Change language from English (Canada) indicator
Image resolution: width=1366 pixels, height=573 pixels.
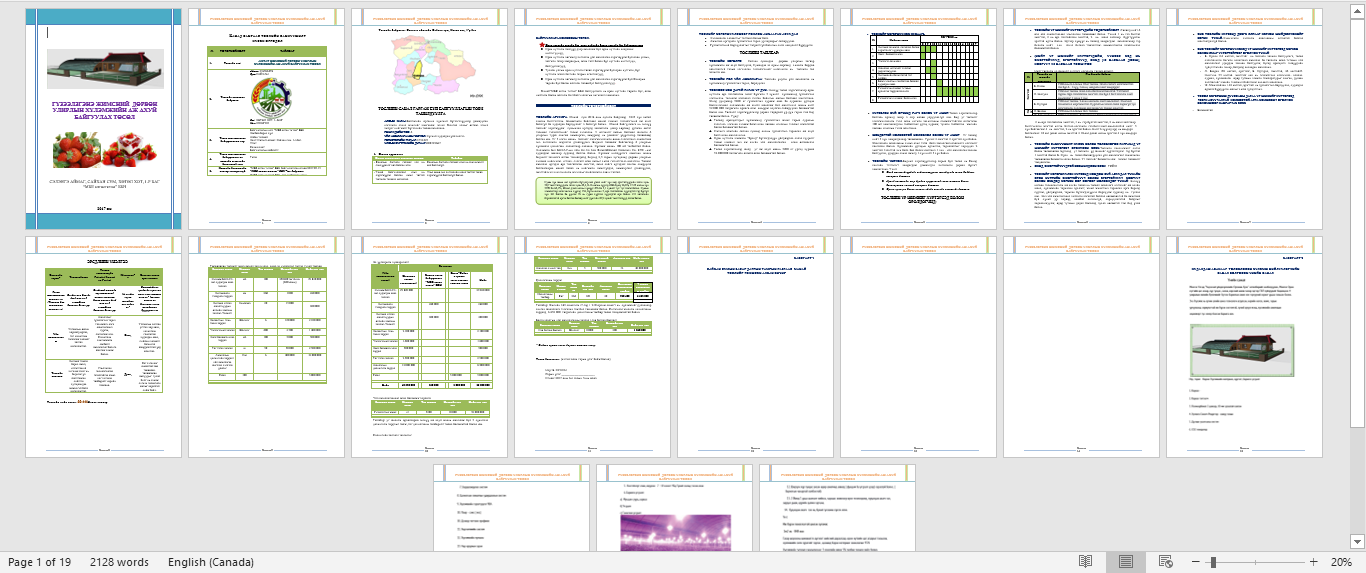coord(211,562)
